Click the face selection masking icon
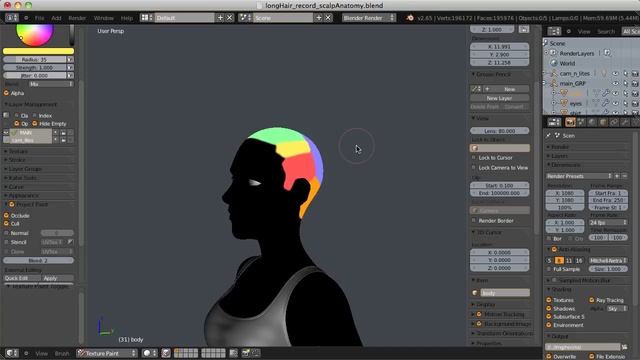640x360 pixels. (166, 353)
